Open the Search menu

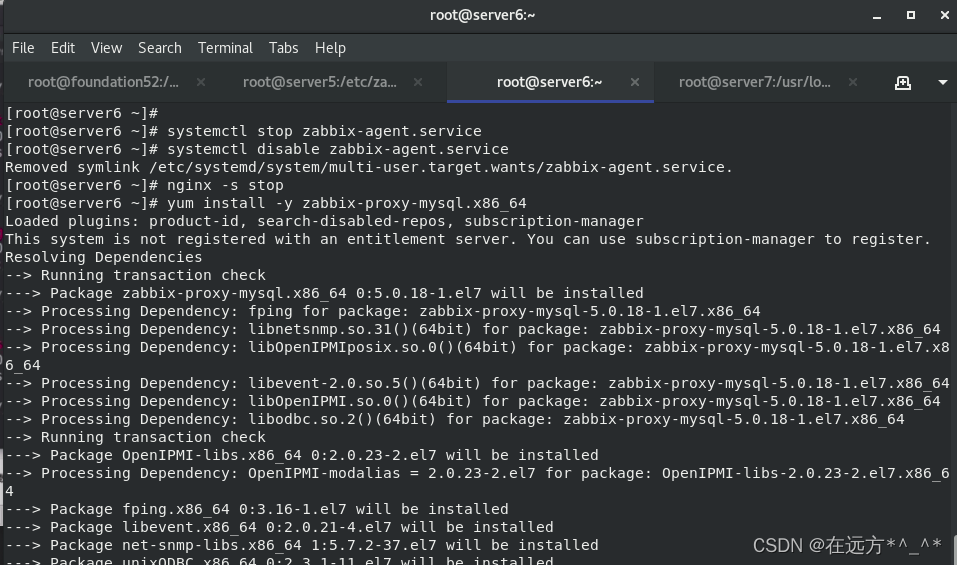(160, 48)
